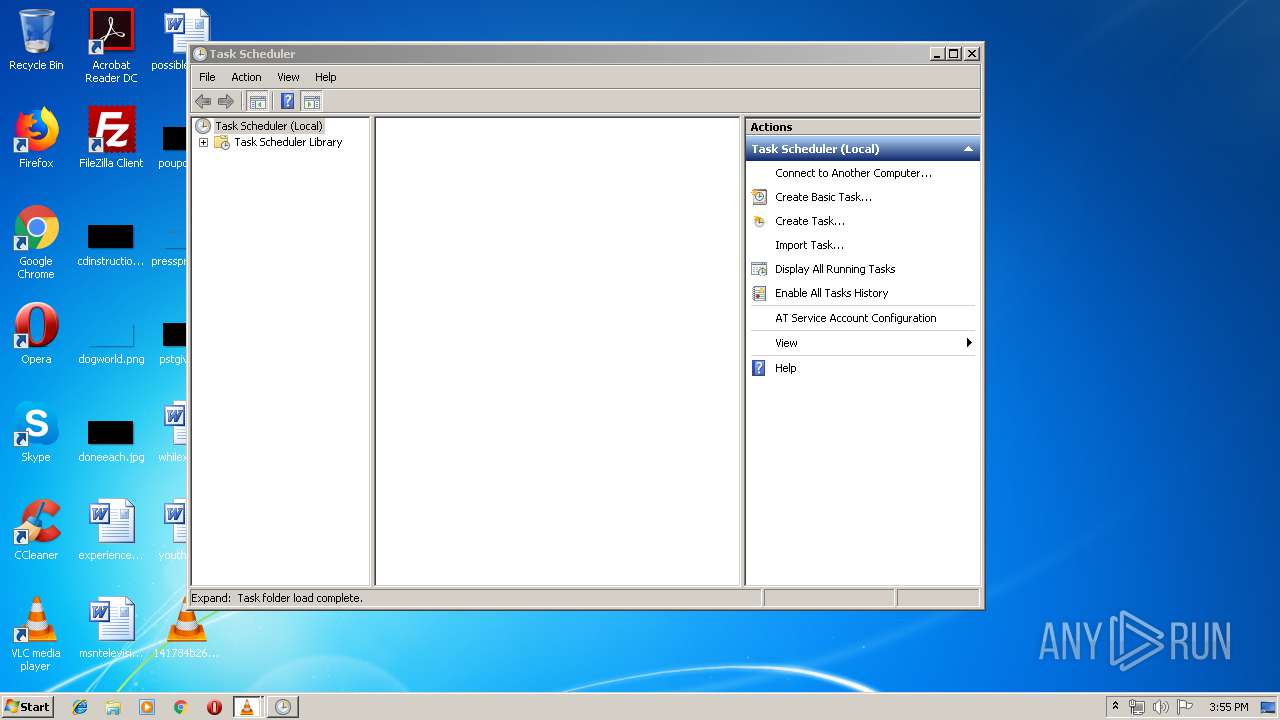Click the Action Center flag tray icon
This screenshot has height=720, width=1280.
[x=1185, y=707]
